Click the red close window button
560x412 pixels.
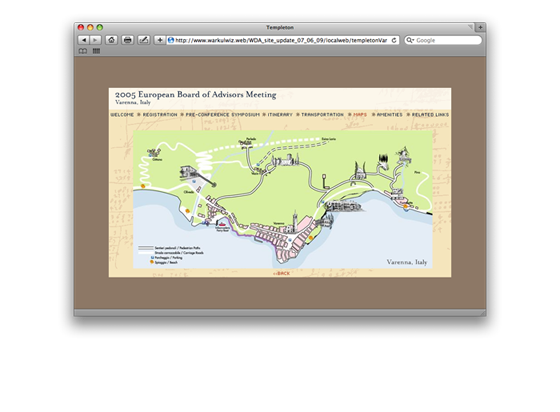(x=81, y=27)
